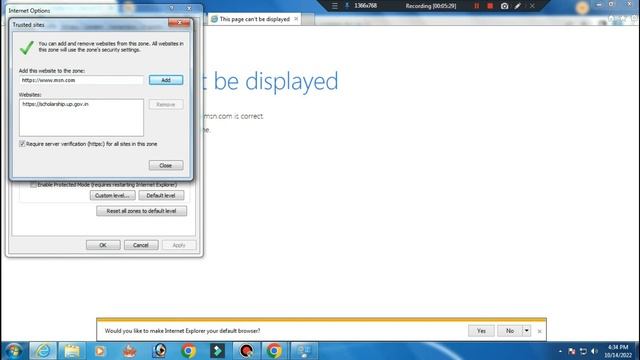The height and width of the screenshot is (360, 640).
Task: Toggle Enable Protected Mode checkbox
Action: click(33, 184)
